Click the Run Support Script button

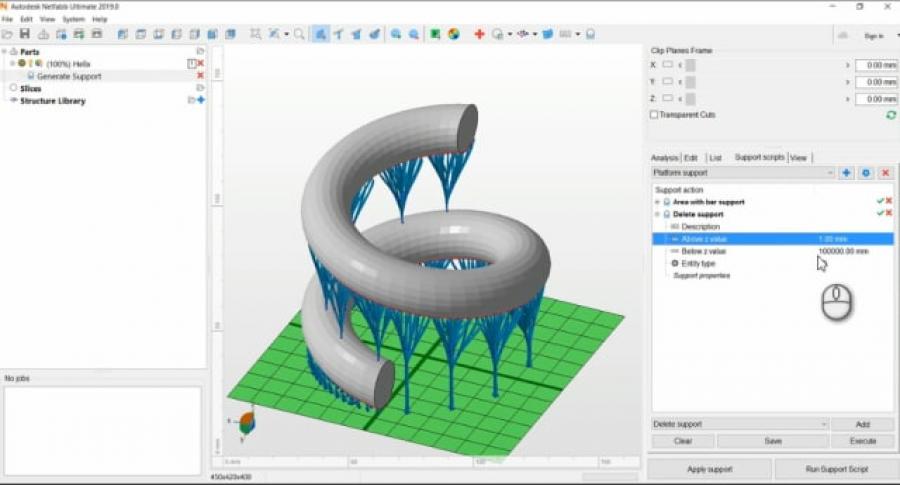(835, 469)
